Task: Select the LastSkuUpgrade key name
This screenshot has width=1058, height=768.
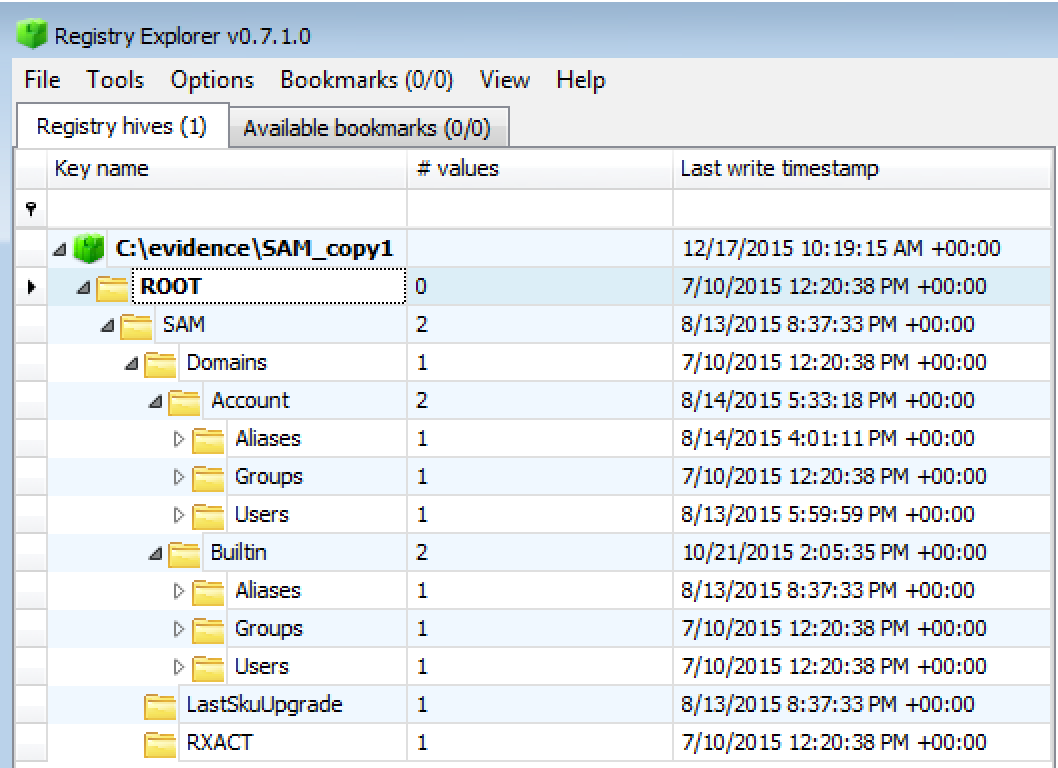Action: (264, 705)
